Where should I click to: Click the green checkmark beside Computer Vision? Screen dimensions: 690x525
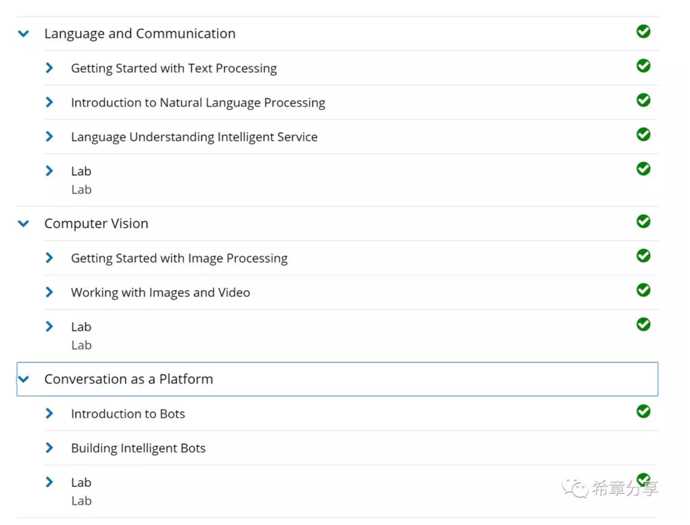point(643,221)
